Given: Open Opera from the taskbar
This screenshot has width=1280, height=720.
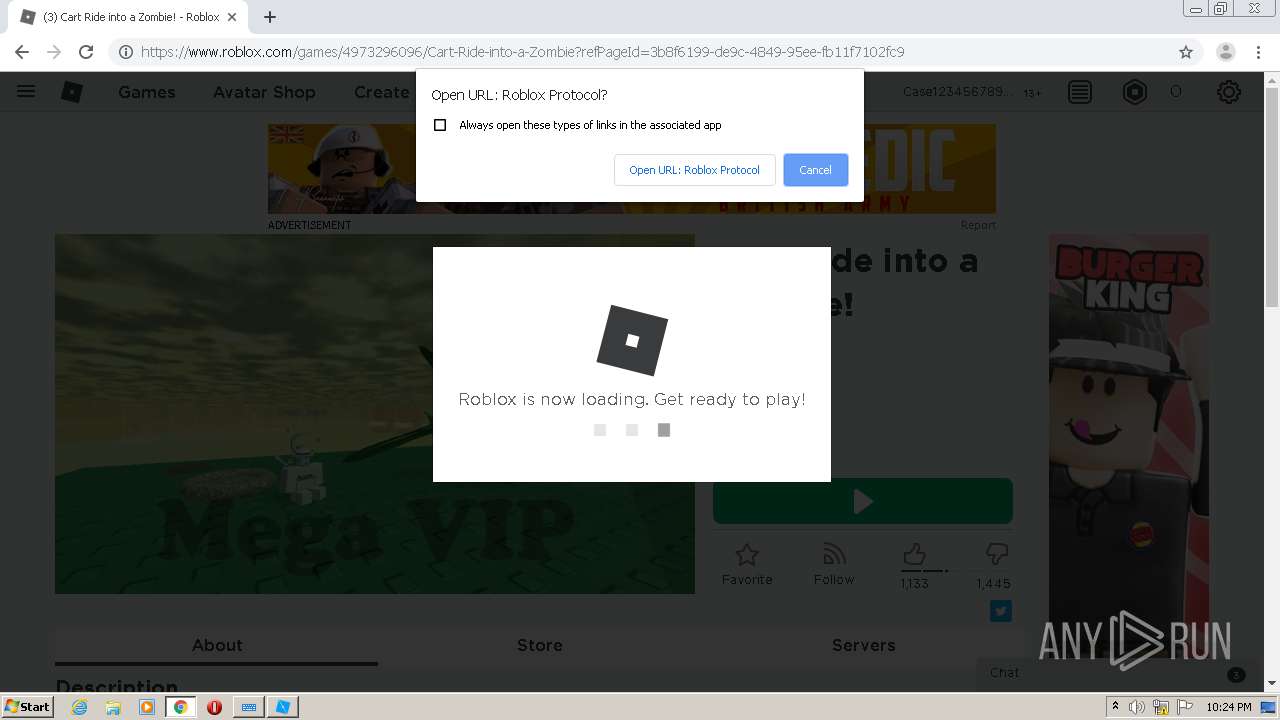Looking at the screenshot, I should pyautogui.click(x=214, y=707).
